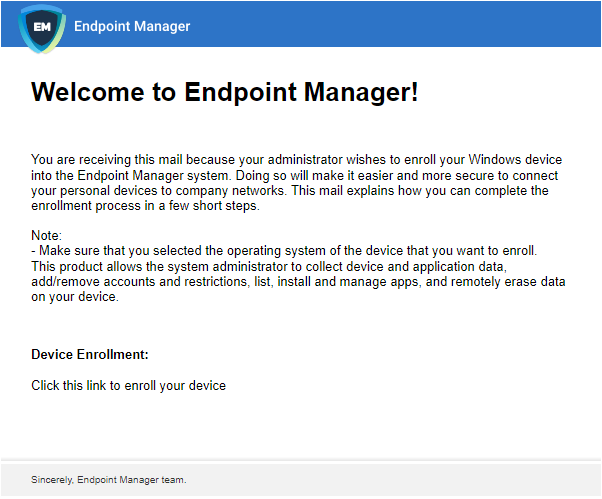
Task: Click the Sincerely, Endpoint Manager team footer text
Action: [109, 480]
